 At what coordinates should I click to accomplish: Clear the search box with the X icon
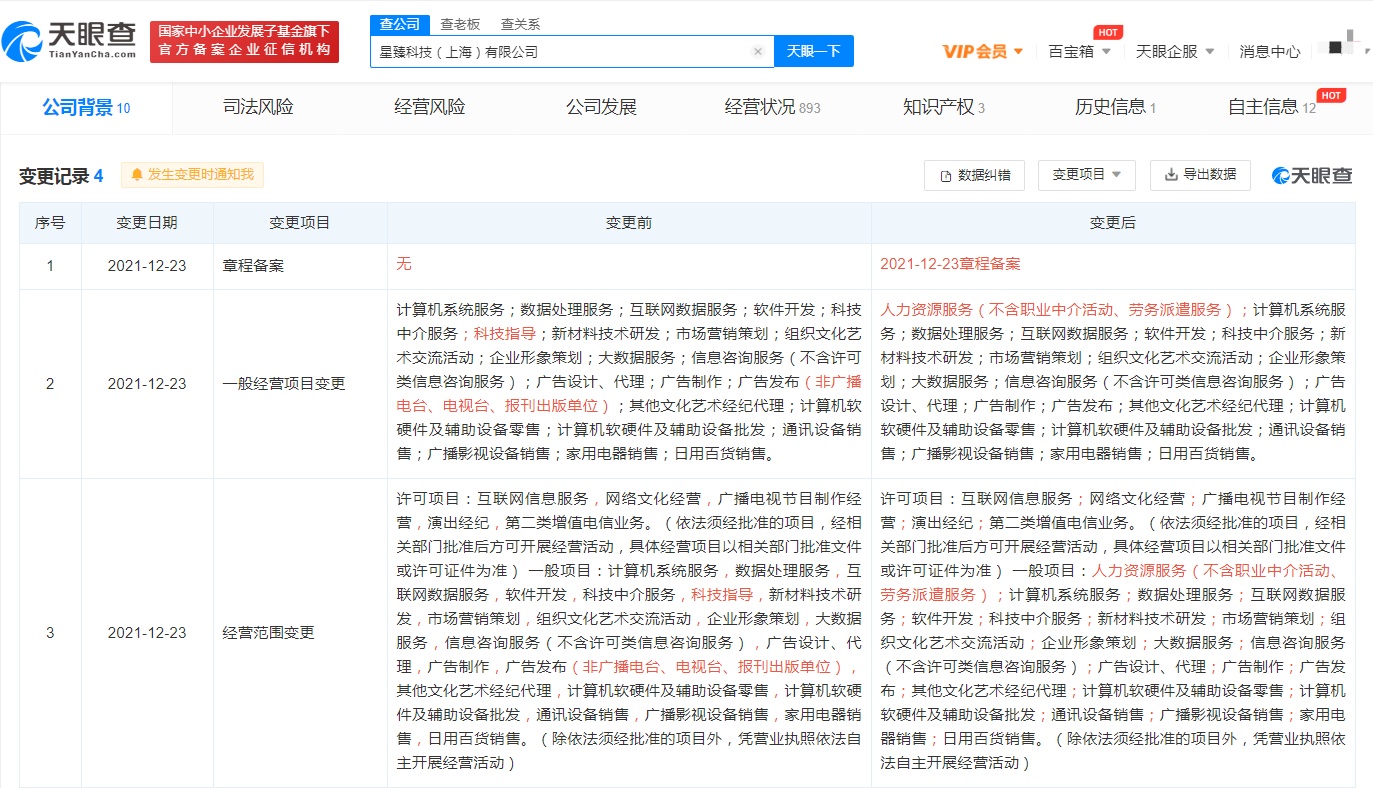(x=758, y=51)
